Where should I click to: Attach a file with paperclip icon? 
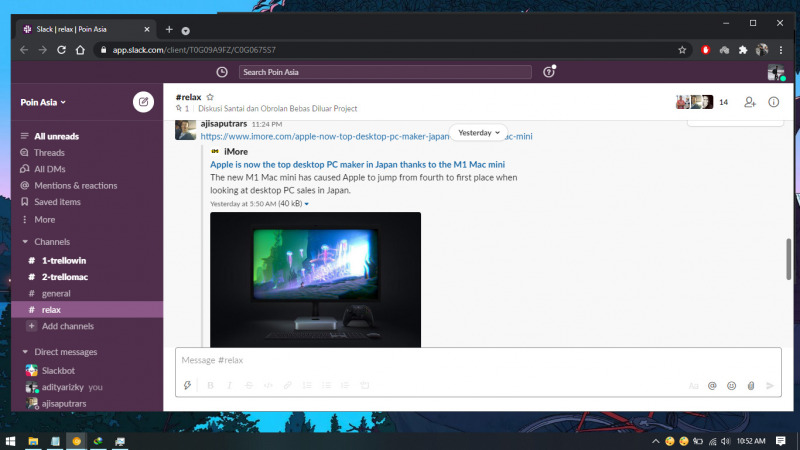tap(751, 386)
